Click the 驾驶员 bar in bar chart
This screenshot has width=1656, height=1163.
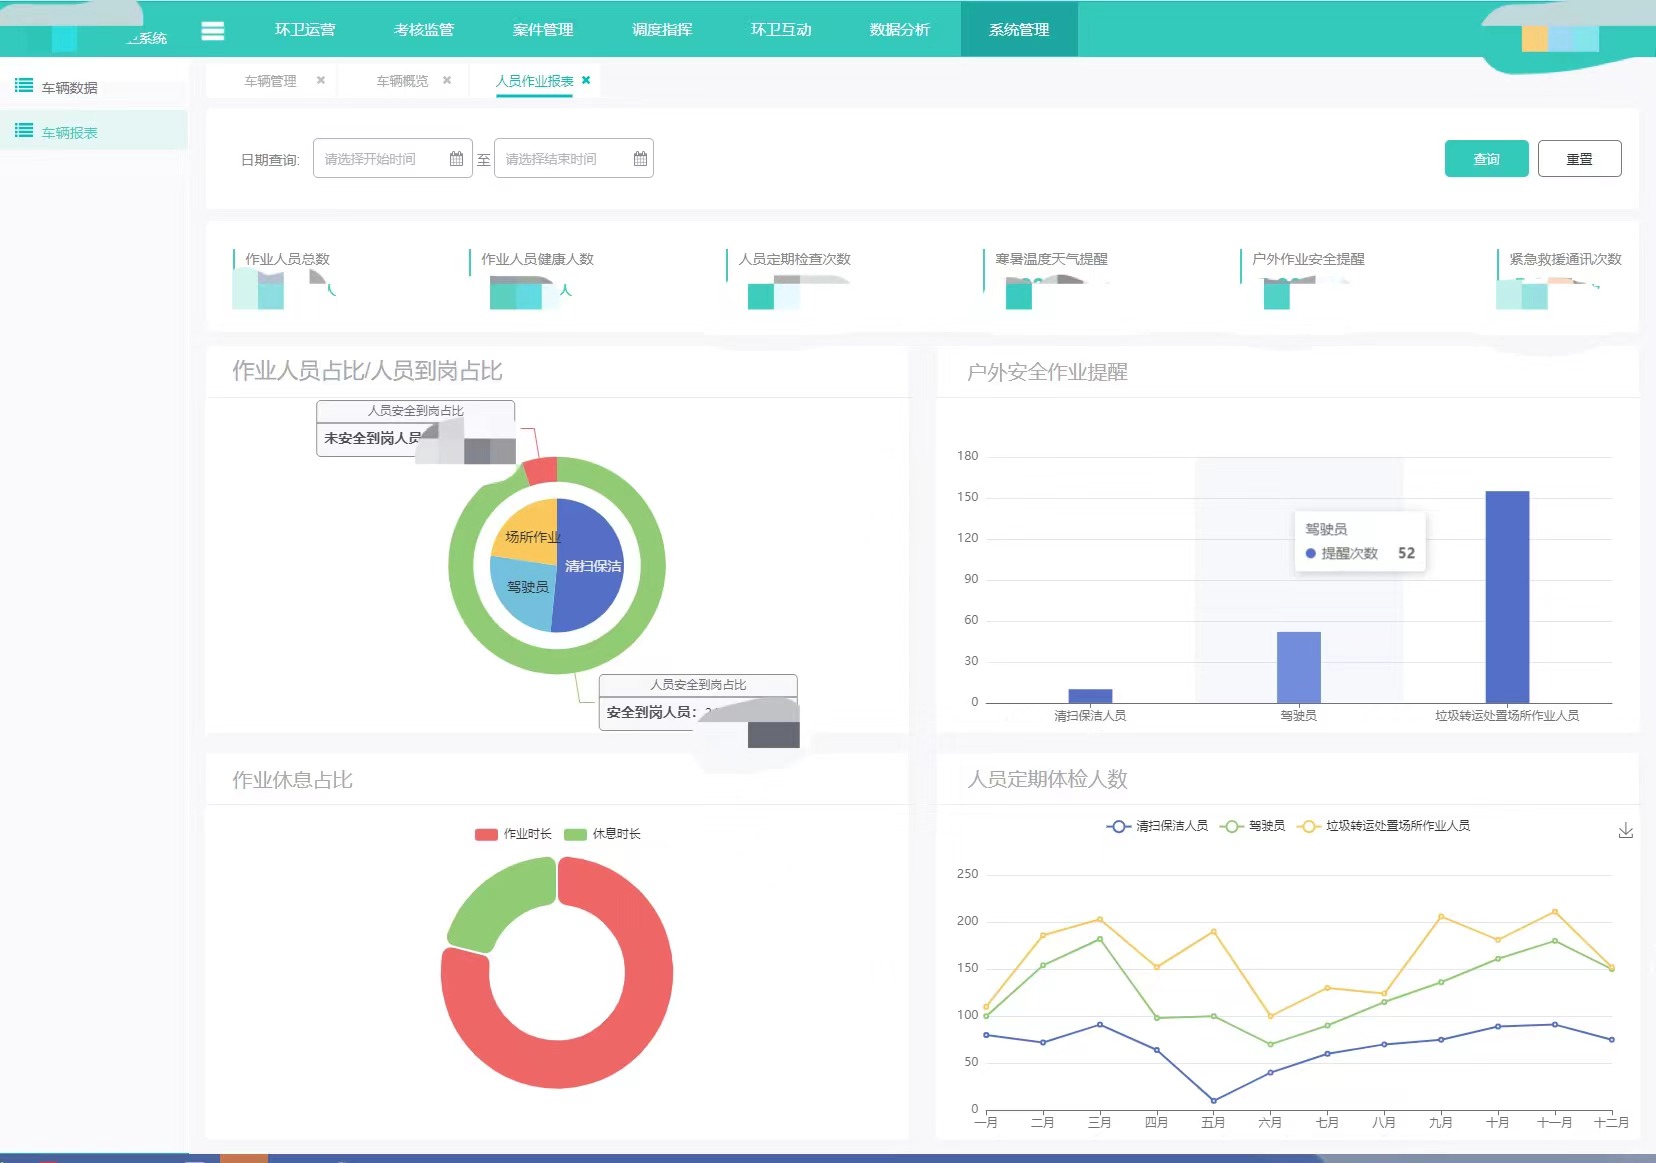tap(1298, 667)
